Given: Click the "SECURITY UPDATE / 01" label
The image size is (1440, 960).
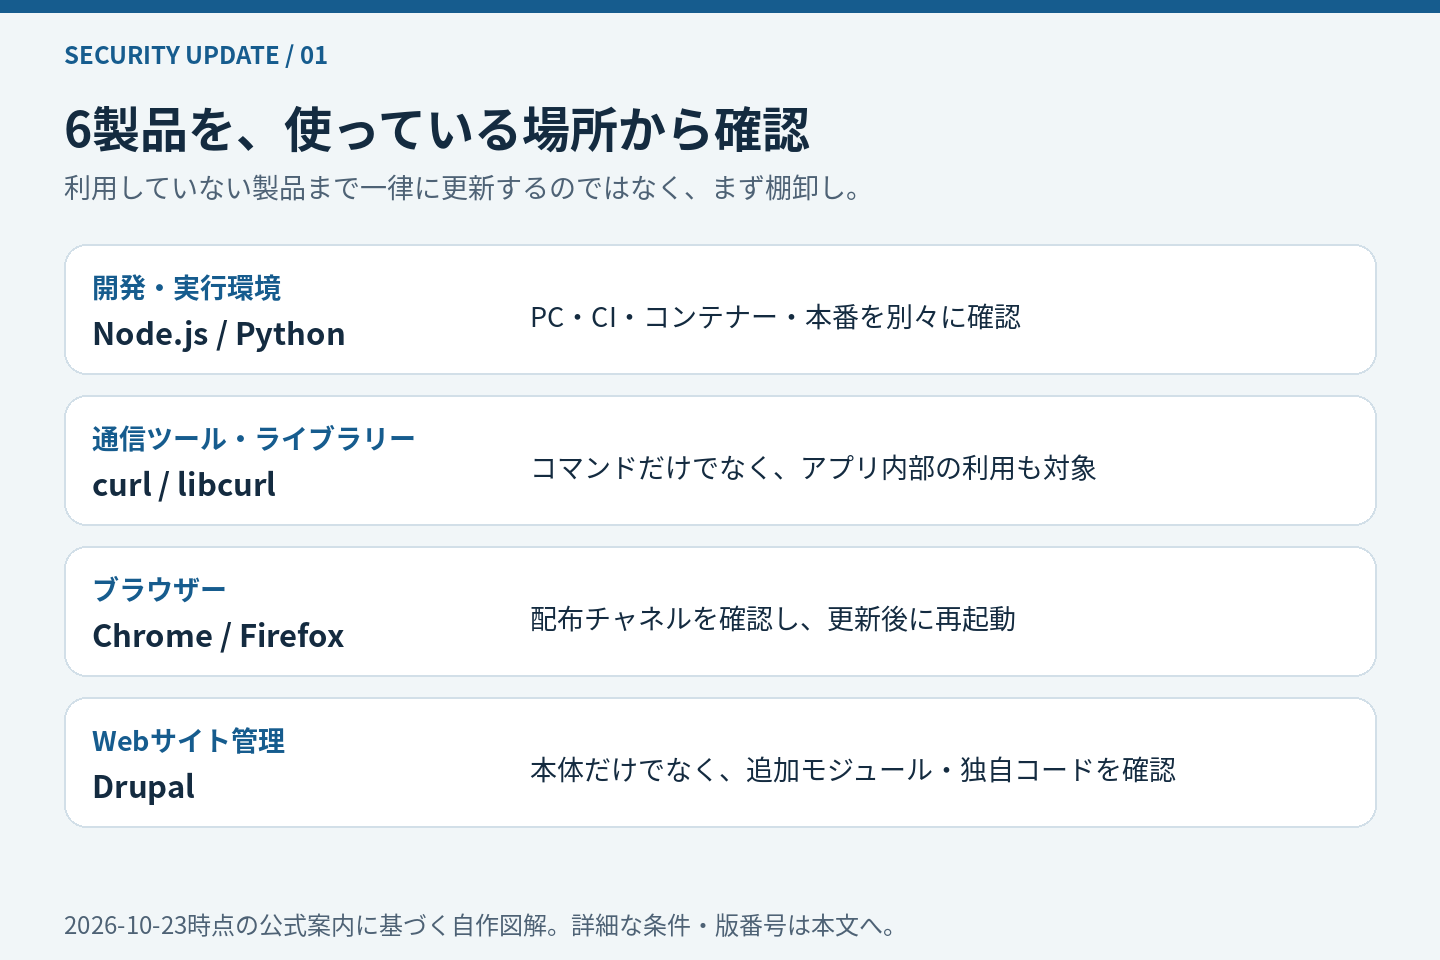Looking at the screenshot, I should click(x=196, y=55).
